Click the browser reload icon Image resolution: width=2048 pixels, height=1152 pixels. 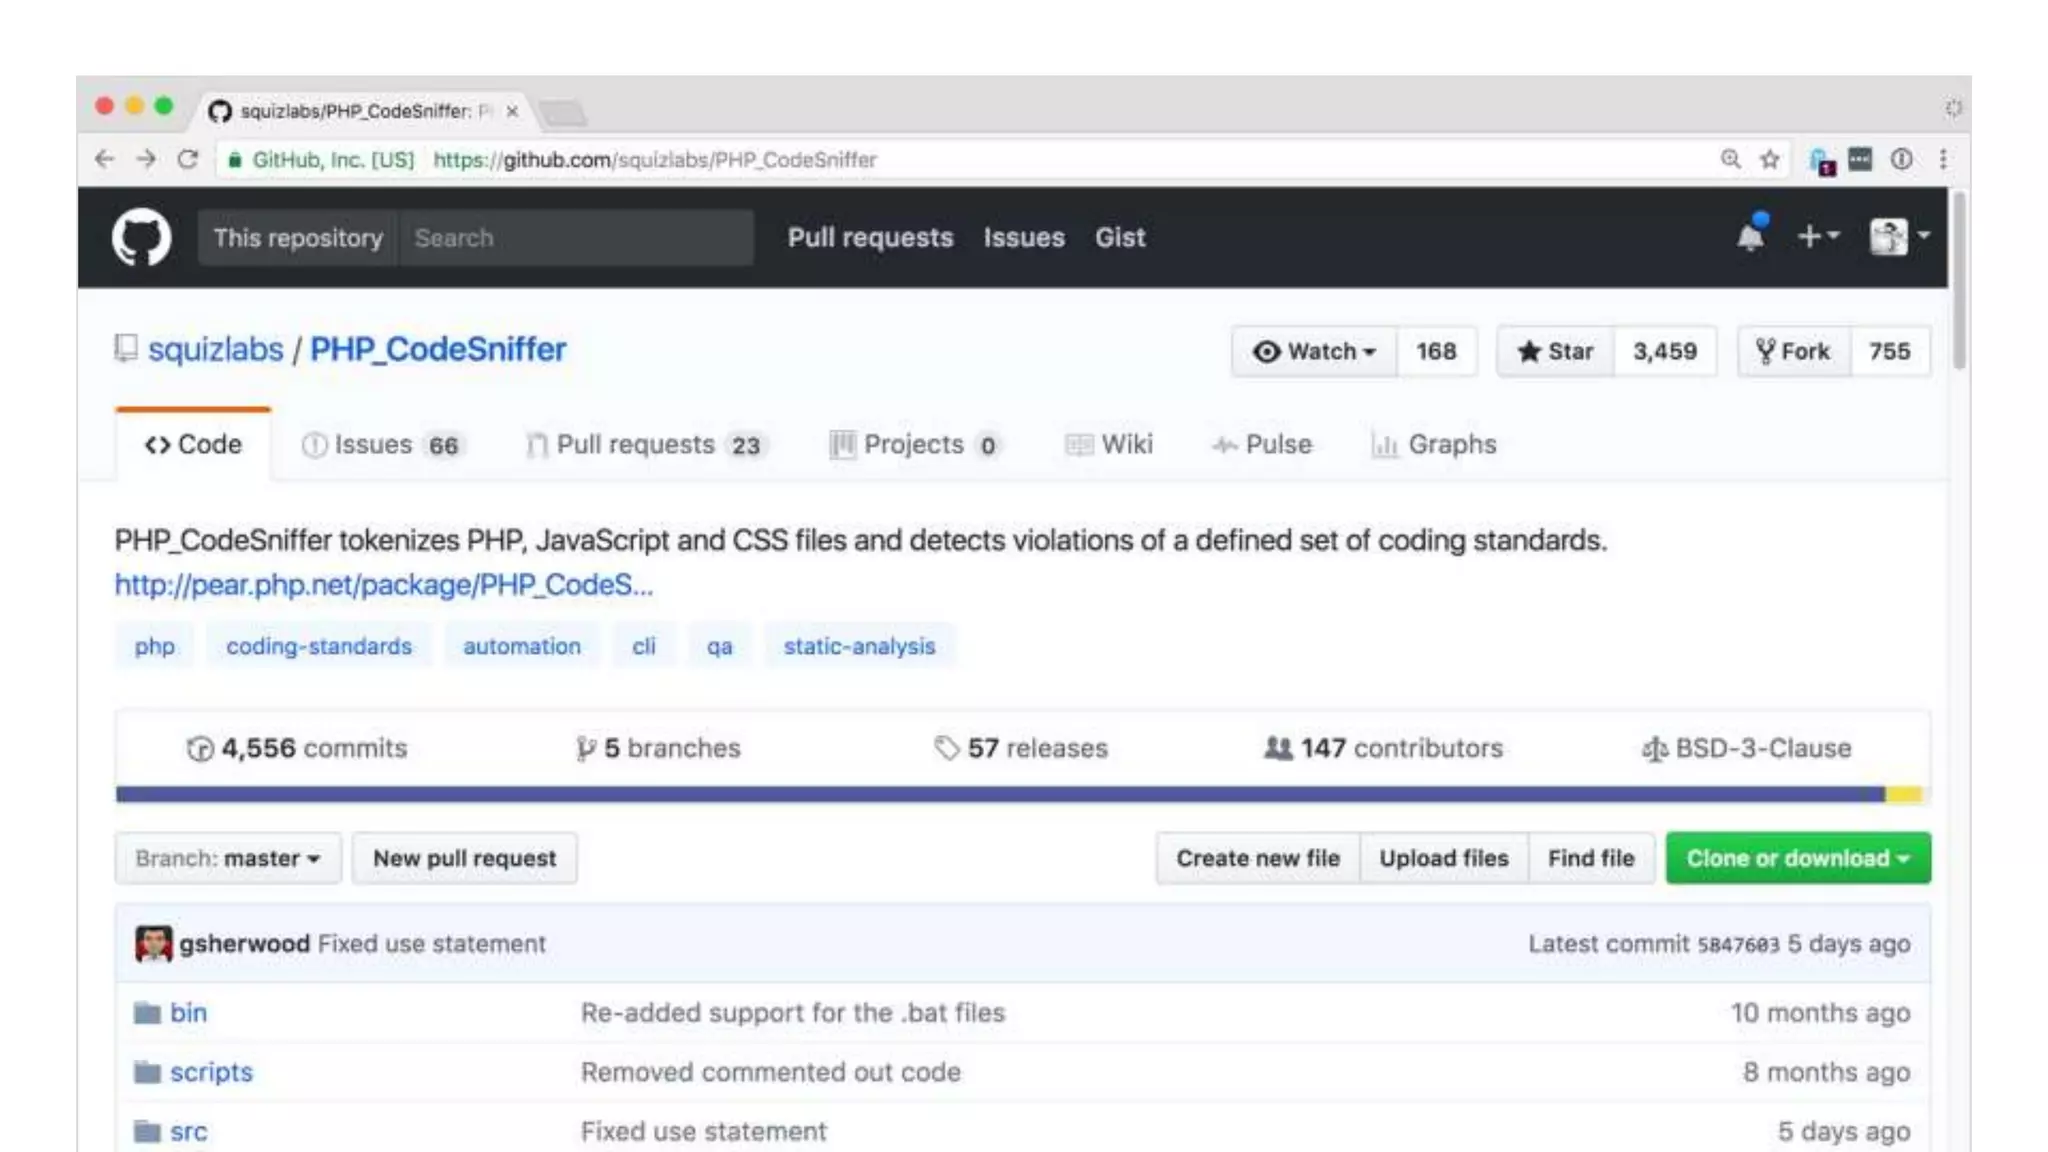click(187, 159)
